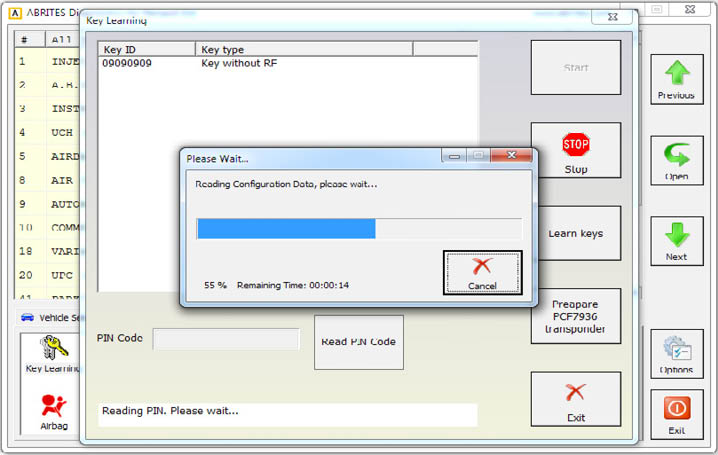Click Prepare PCF7936 transponder button
718x455 pixels.
(575, 316)
